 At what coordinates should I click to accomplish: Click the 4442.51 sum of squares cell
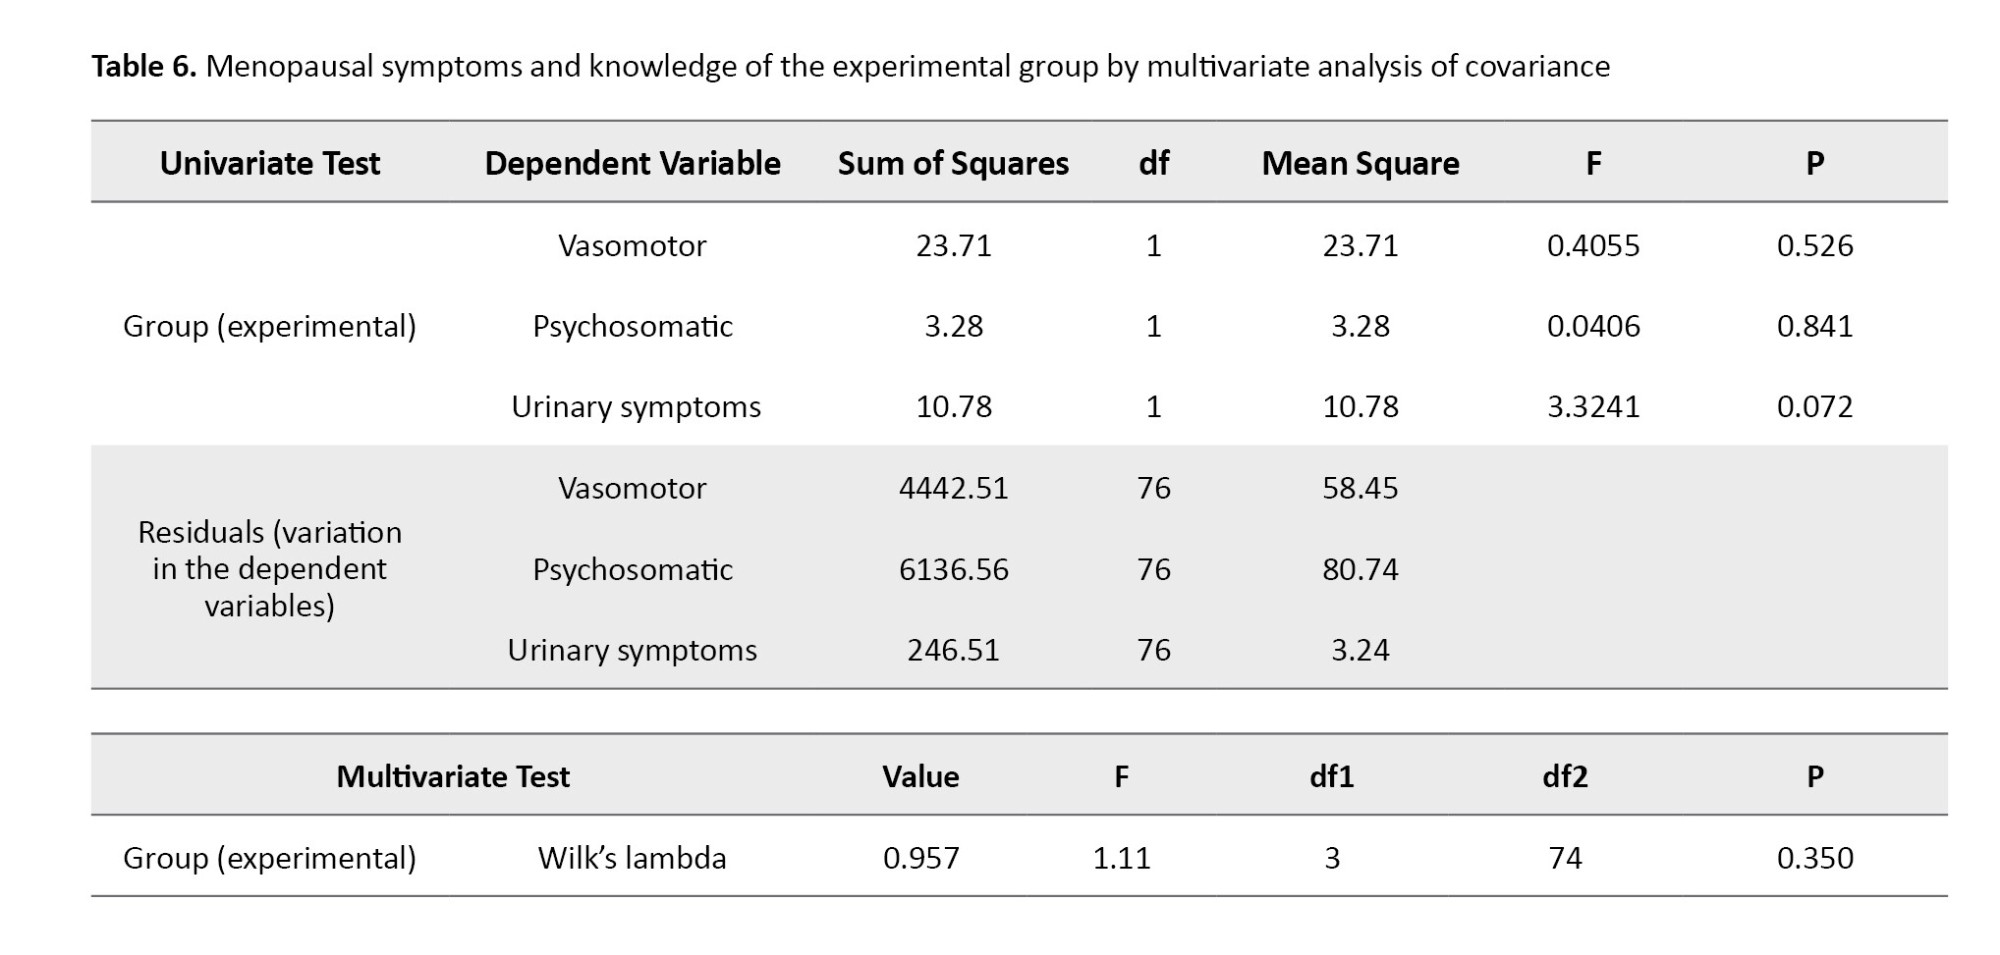click(953, 488)
